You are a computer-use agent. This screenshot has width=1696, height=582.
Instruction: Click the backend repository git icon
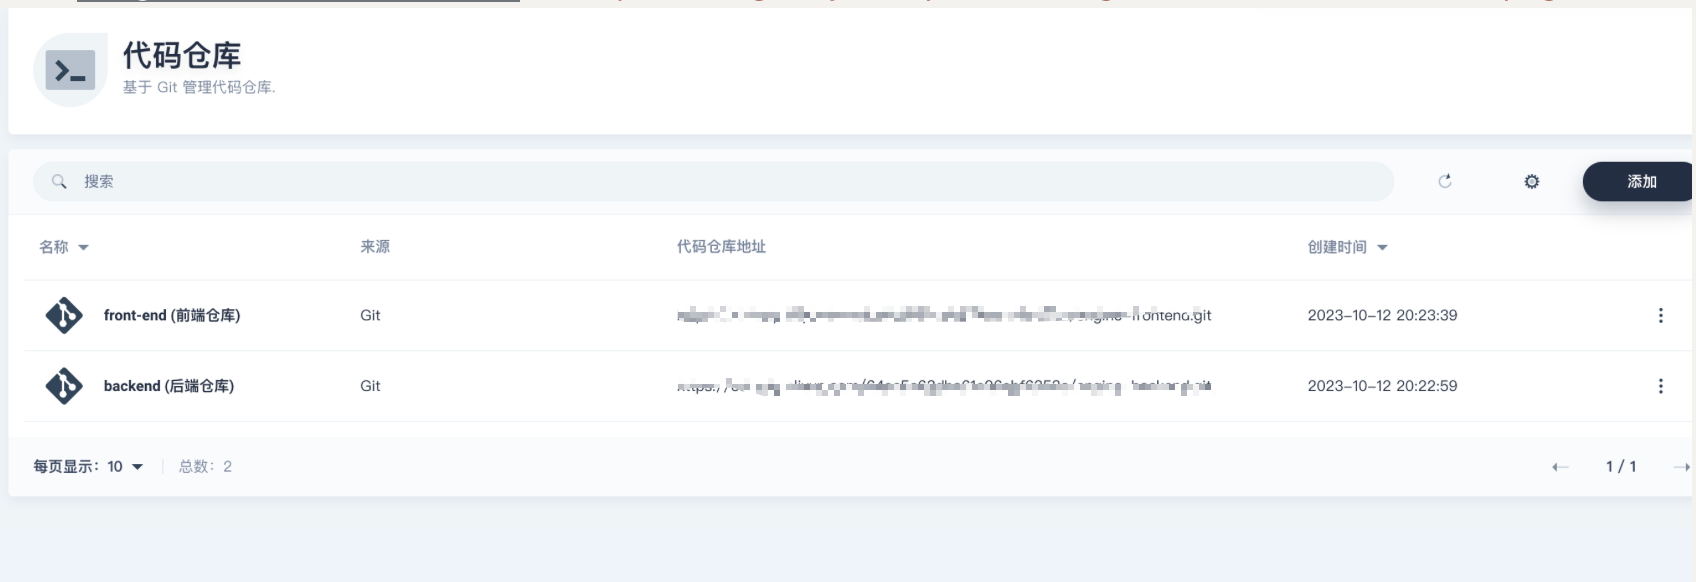tap(64, 386)
